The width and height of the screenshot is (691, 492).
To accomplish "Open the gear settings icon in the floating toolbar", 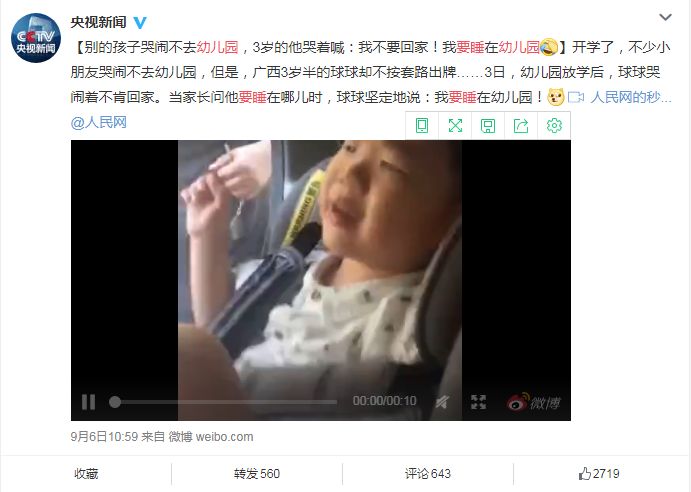I will coord(554,126).
